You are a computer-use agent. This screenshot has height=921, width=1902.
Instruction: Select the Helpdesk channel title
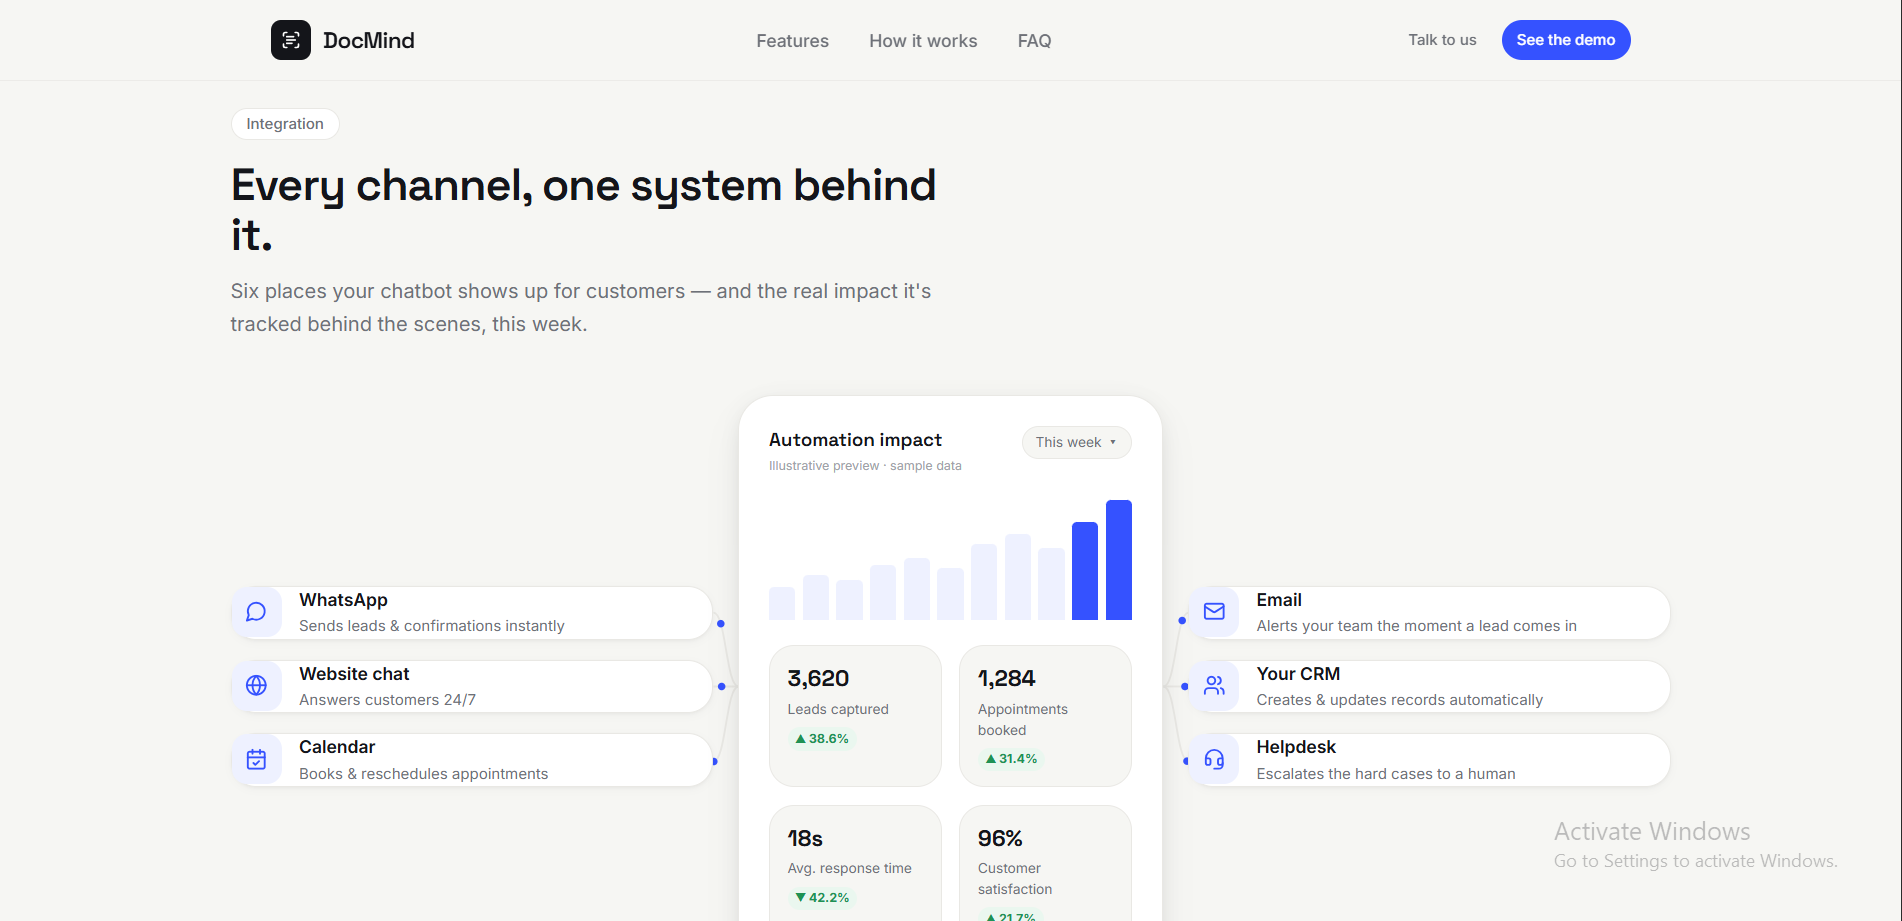coord(1296,747)
